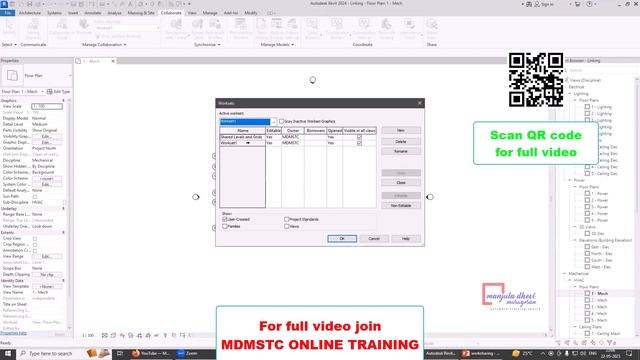The width and height of the screenshot is (640, 360).
Task: Click the Delete workset button
Action: tap(401, 141)
